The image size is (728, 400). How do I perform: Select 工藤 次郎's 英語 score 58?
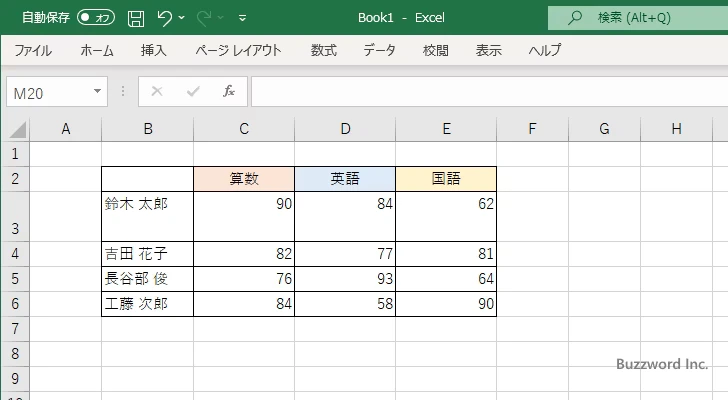345,304
